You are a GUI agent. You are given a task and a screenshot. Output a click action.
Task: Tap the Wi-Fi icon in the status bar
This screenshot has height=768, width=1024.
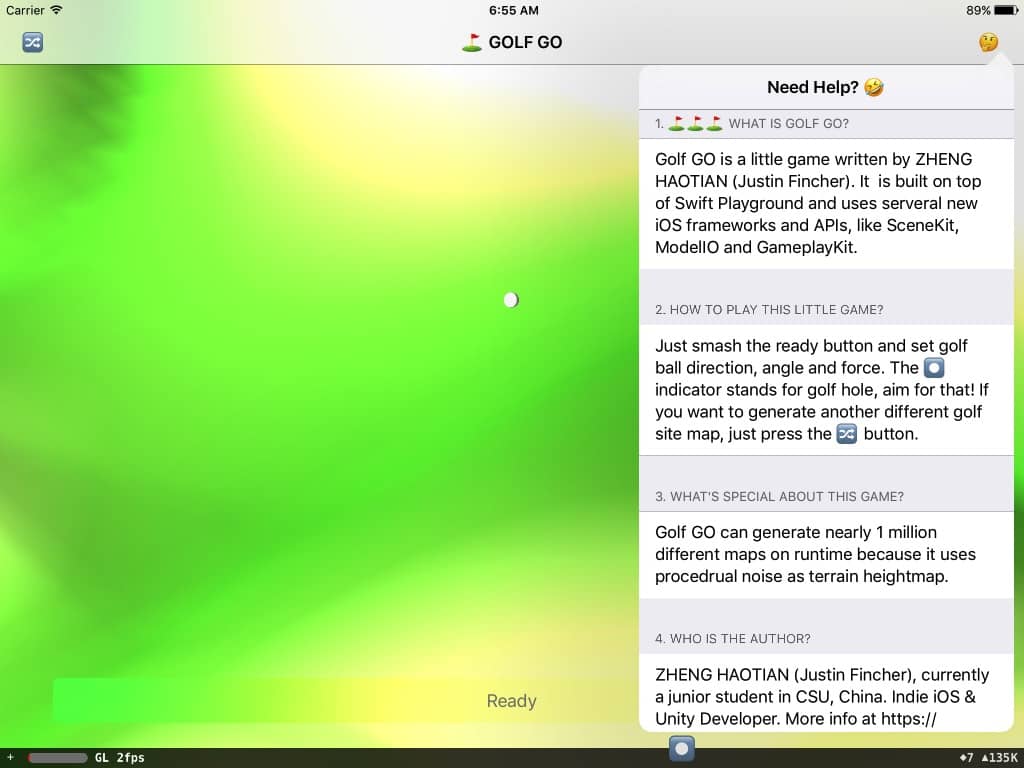click(x=57, y=10)
